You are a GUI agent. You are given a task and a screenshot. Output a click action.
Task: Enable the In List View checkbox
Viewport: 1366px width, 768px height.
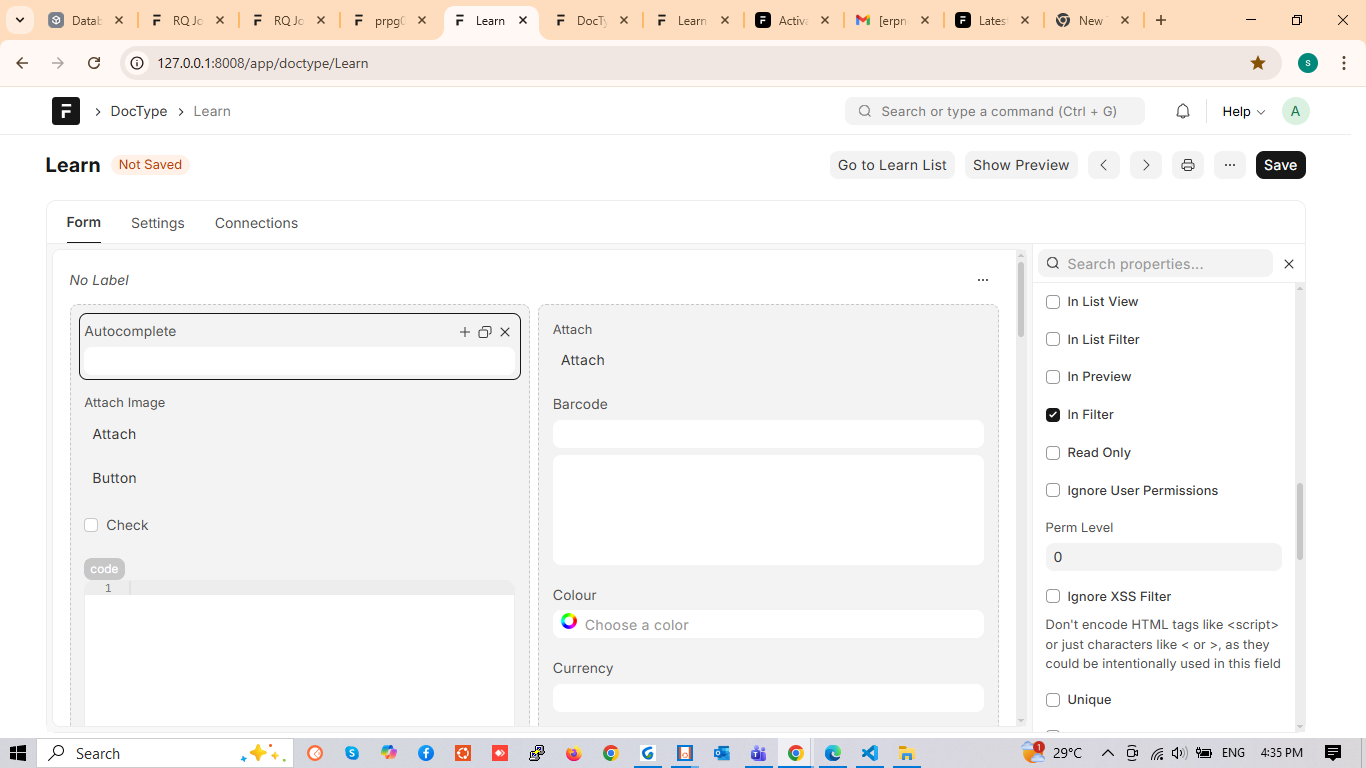(1053, 302)
